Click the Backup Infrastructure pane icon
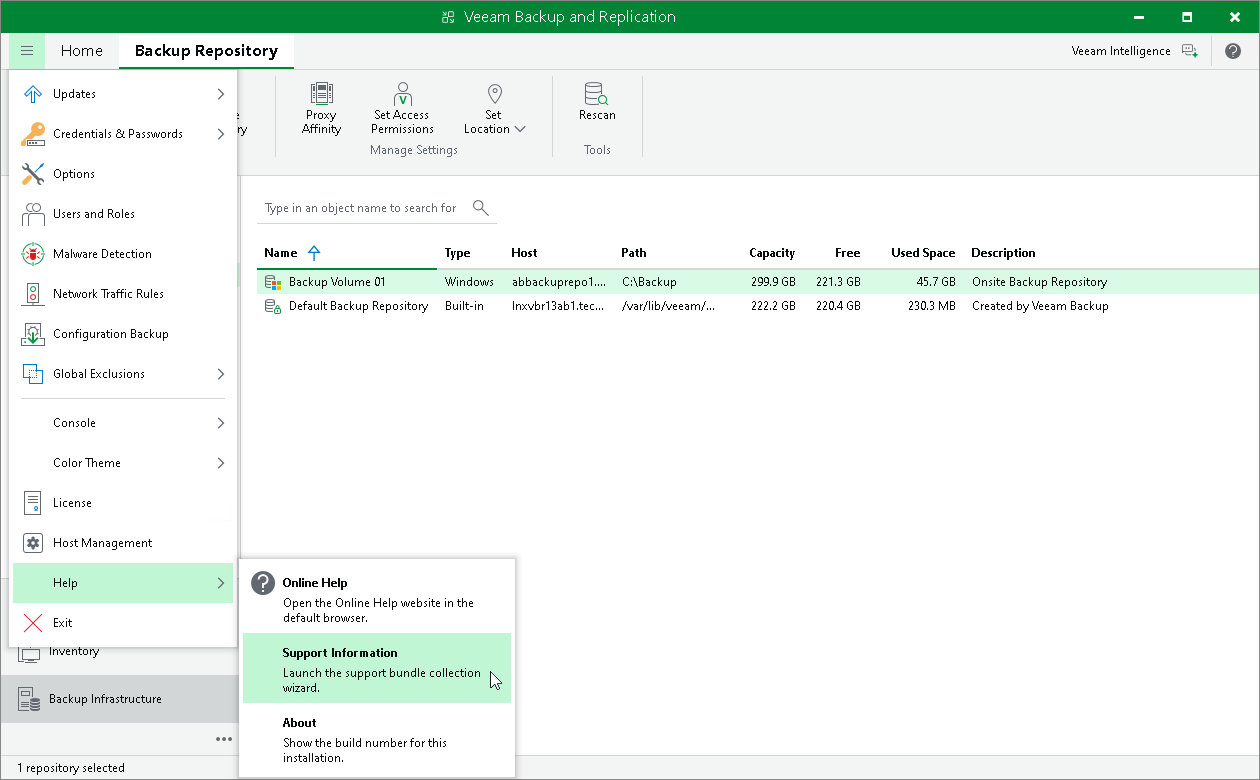Image resolution: width=1260 pixels, height=780 pixels. click(x=30, y=699)
